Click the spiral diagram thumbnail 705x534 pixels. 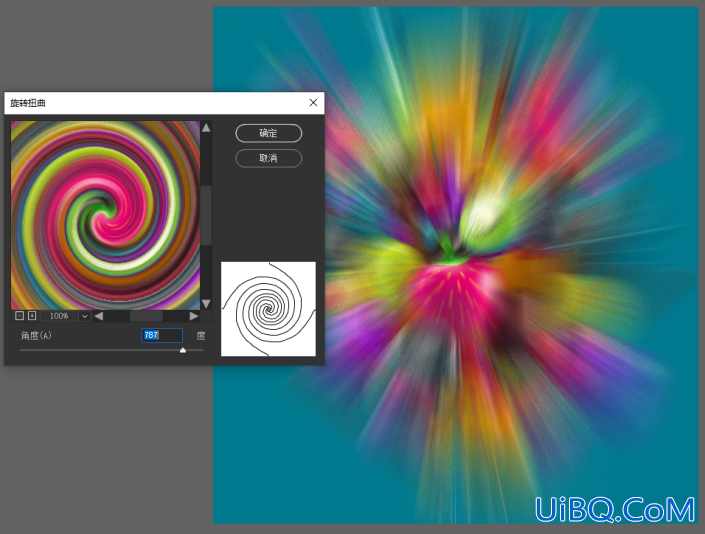pyautogui.click(x=268, y=309)
